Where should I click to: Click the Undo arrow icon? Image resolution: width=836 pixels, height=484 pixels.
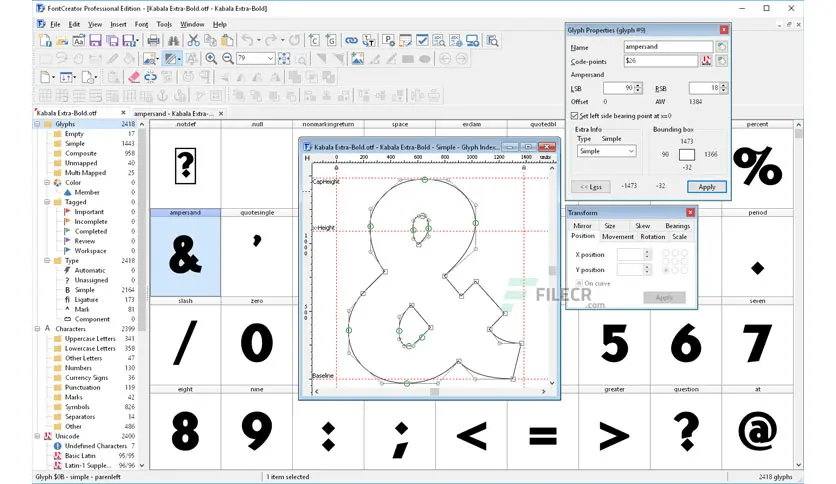click(246, 41)
